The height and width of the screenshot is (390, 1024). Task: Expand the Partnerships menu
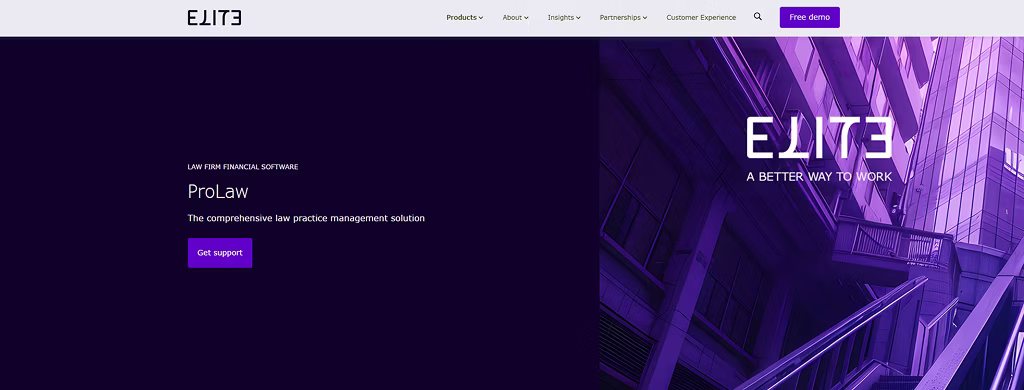pyautogui.click(x=623, y=18)
